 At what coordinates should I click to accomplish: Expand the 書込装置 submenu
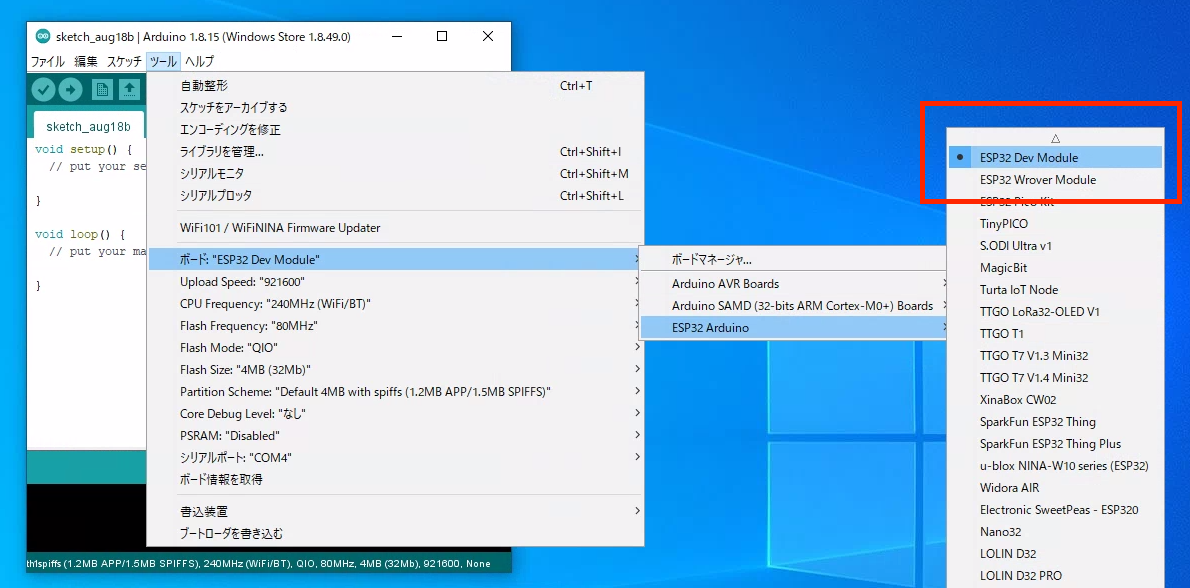pyautogui.click(x=395, y=511)
